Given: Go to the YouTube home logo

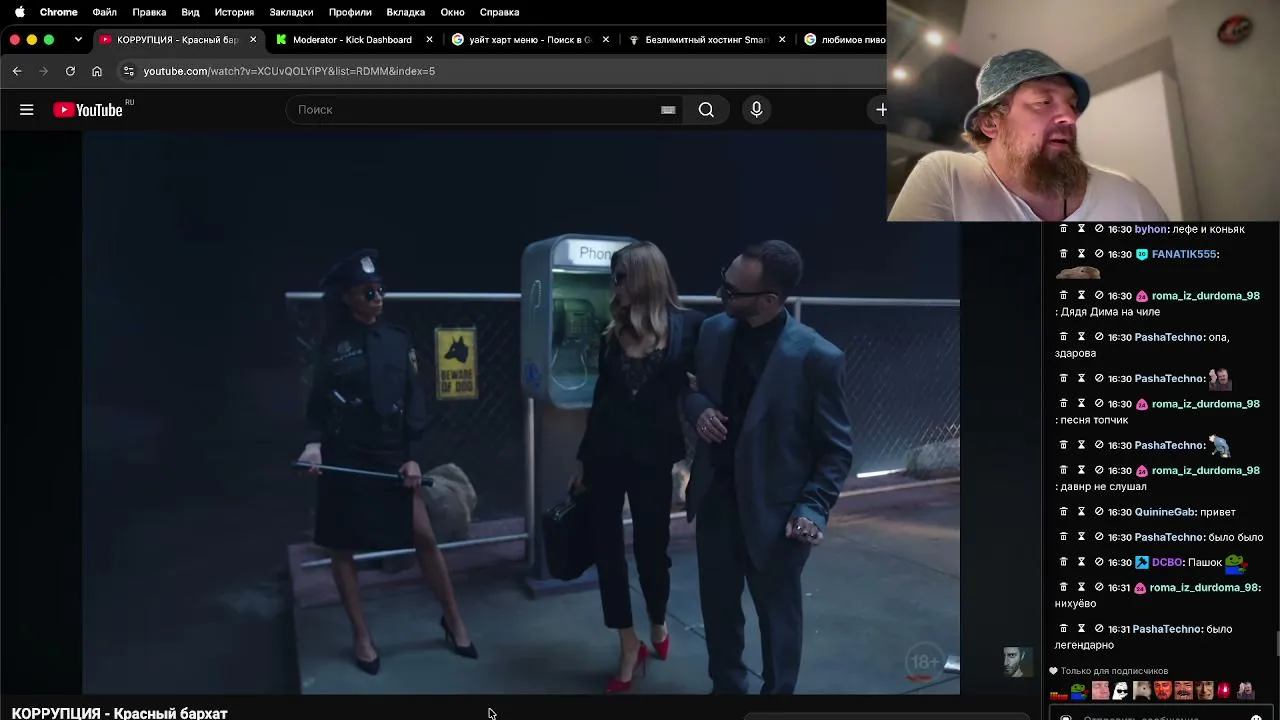Looking at the screenshot, I should (x=88, y=110).
